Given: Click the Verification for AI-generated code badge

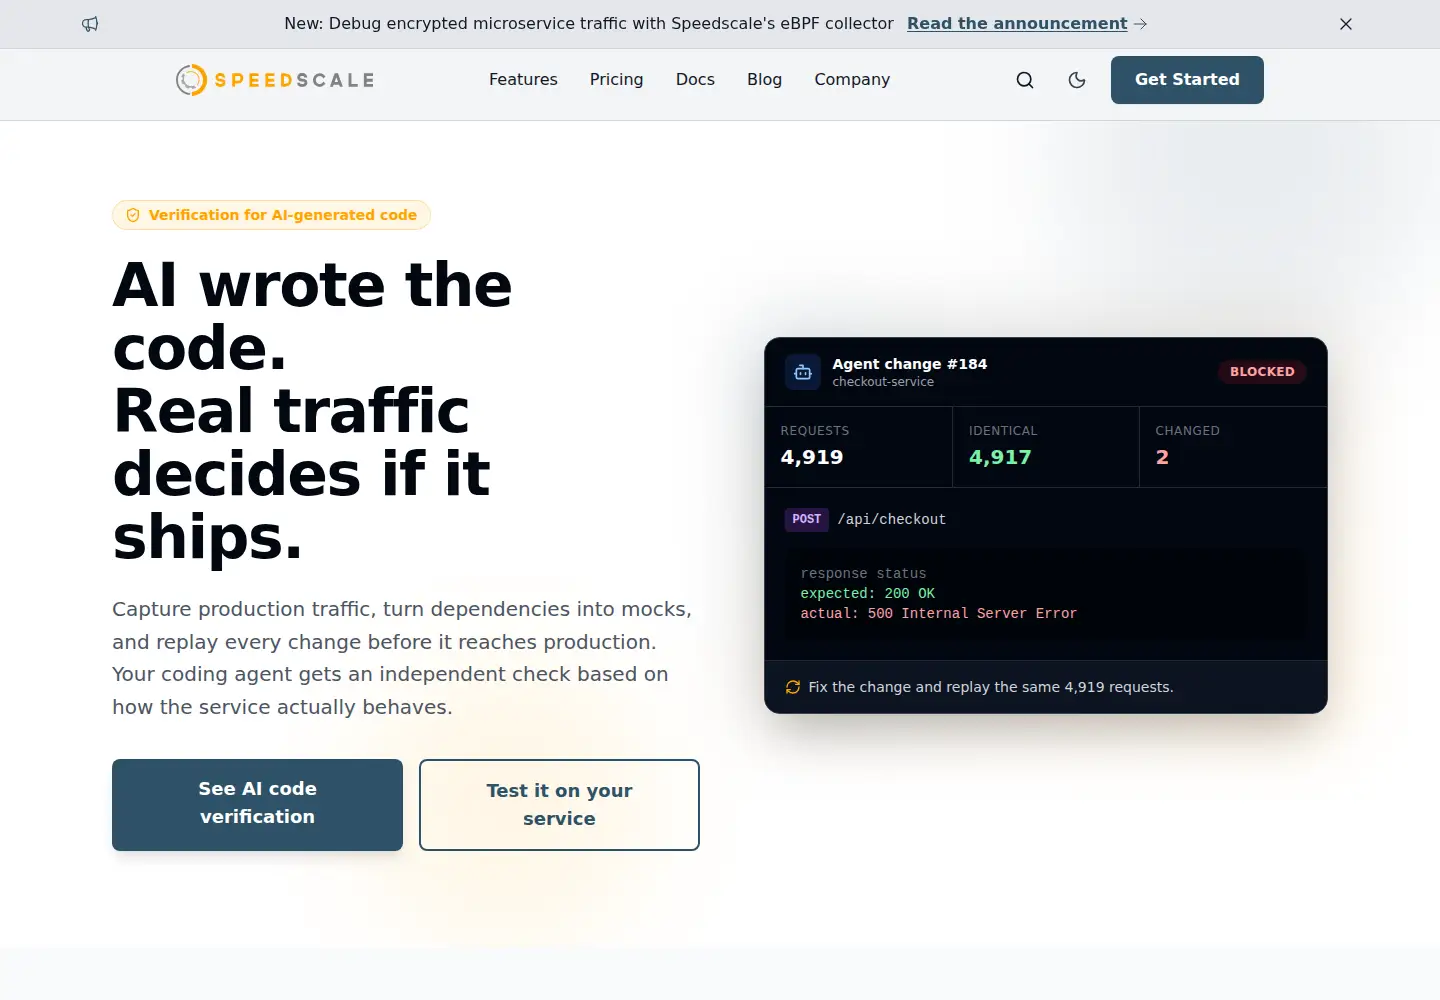Looking at the screenshot, I should (x=271, y=215).
